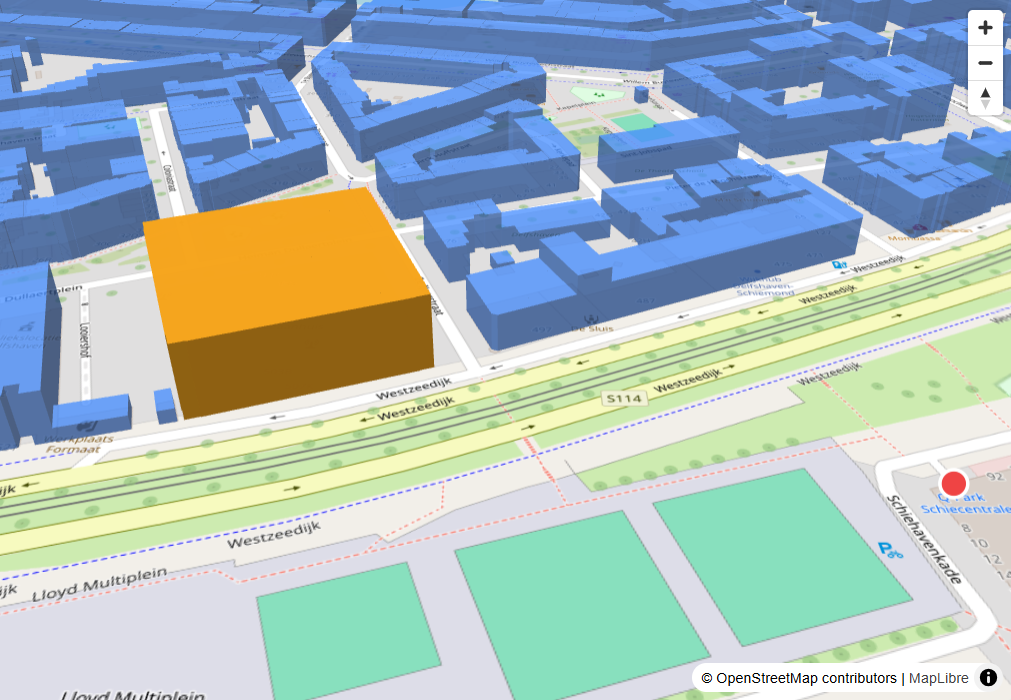Click the Q-Park Schiecentrale label
The width and height of the screenshot is (1011, 700).
click(x=965, y=503)
